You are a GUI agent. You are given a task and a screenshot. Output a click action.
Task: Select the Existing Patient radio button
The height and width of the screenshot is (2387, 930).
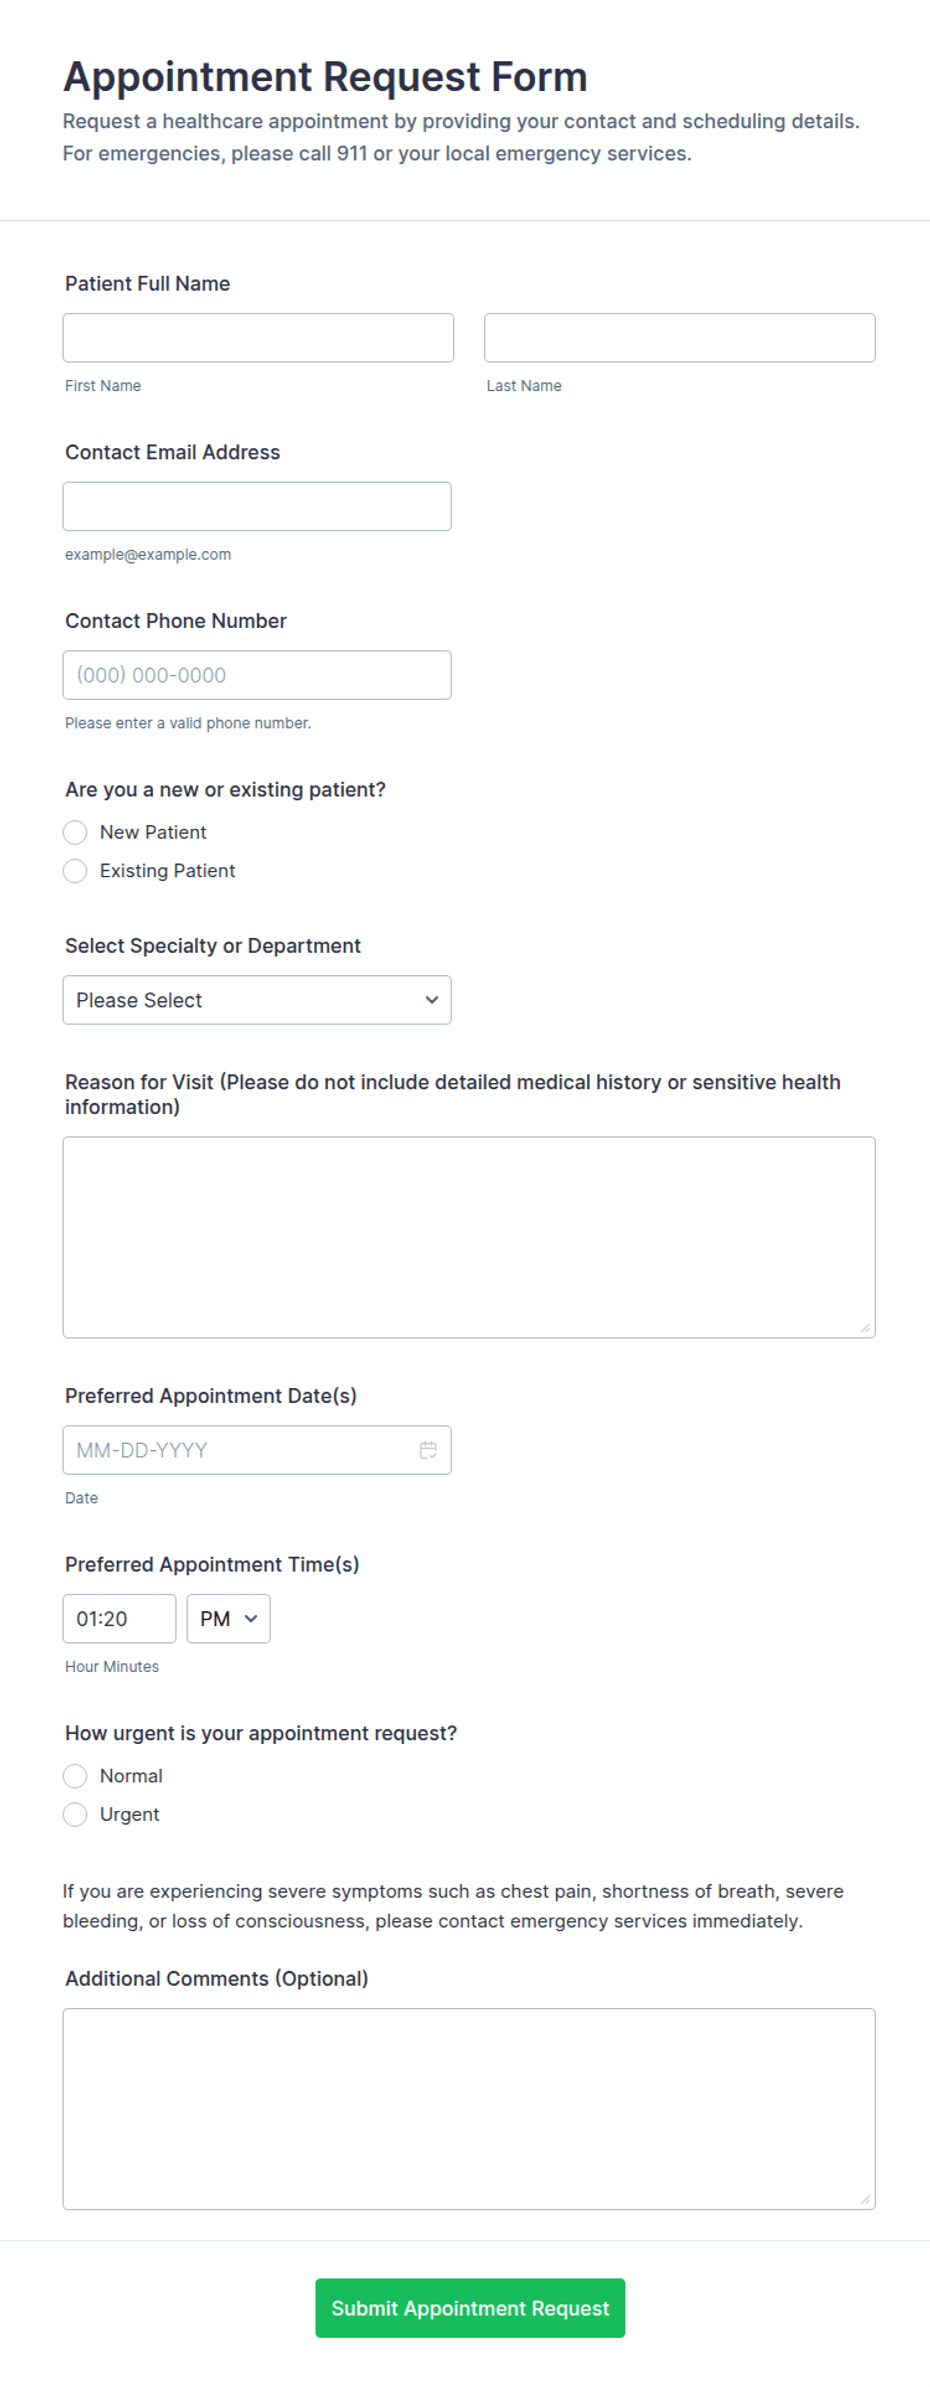(75, 871)
